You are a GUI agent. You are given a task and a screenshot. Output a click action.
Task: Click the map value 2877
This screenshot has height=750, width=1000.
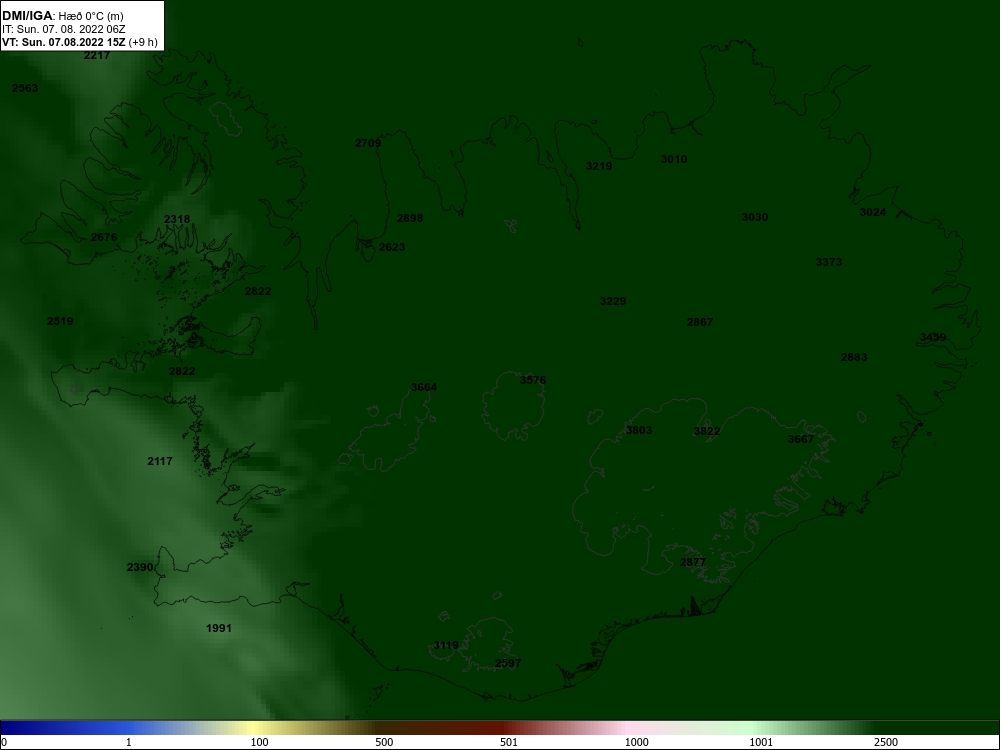[693, 562]
